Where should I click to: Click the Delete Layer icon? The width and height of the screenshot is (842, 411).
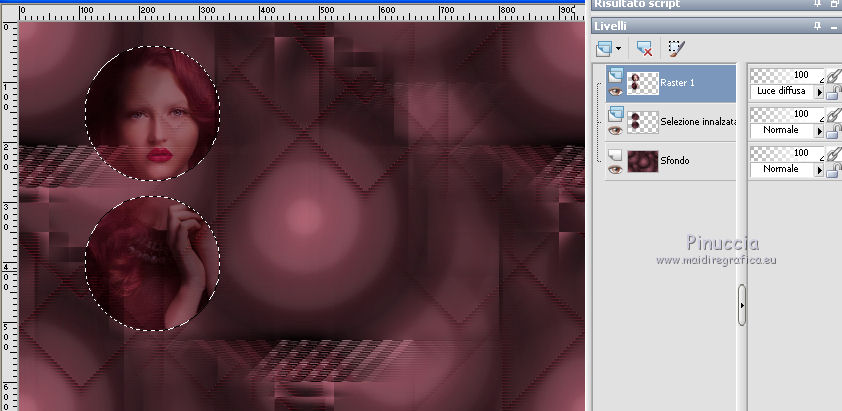644,49
